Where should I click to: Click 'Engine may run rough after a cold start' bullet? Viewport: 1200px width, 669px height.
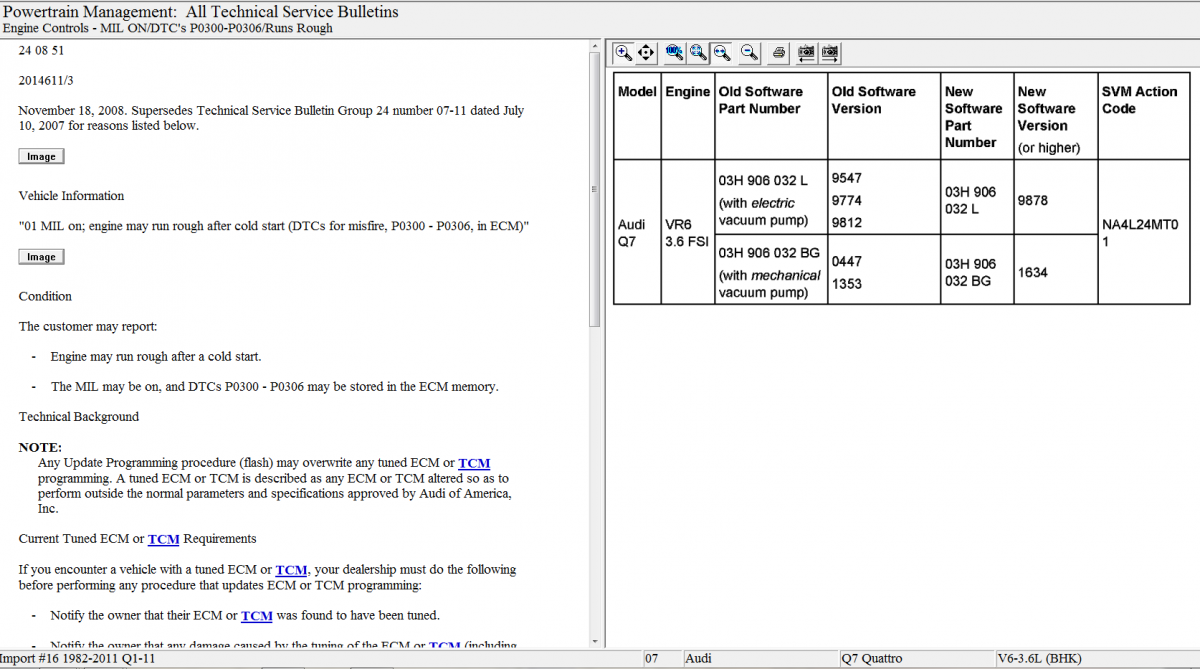pos(156,356)
